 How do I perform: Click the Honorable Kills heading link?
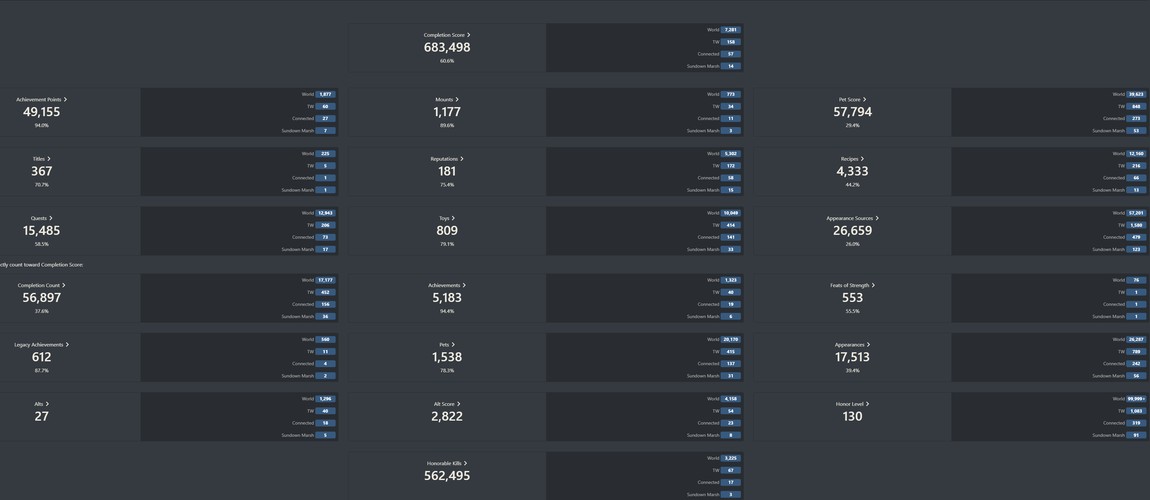[x=447, y=463]
